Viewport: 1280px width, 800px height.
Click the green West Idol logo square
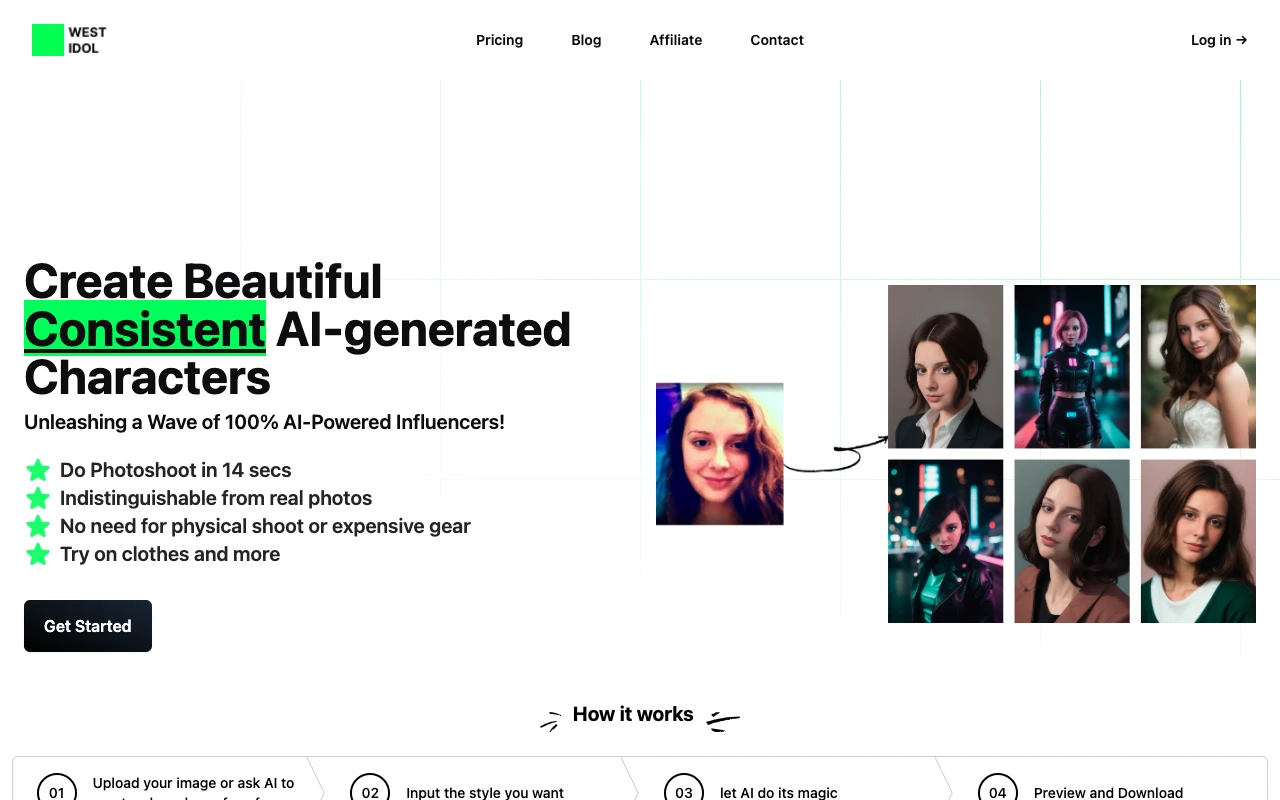pos(48,40)
